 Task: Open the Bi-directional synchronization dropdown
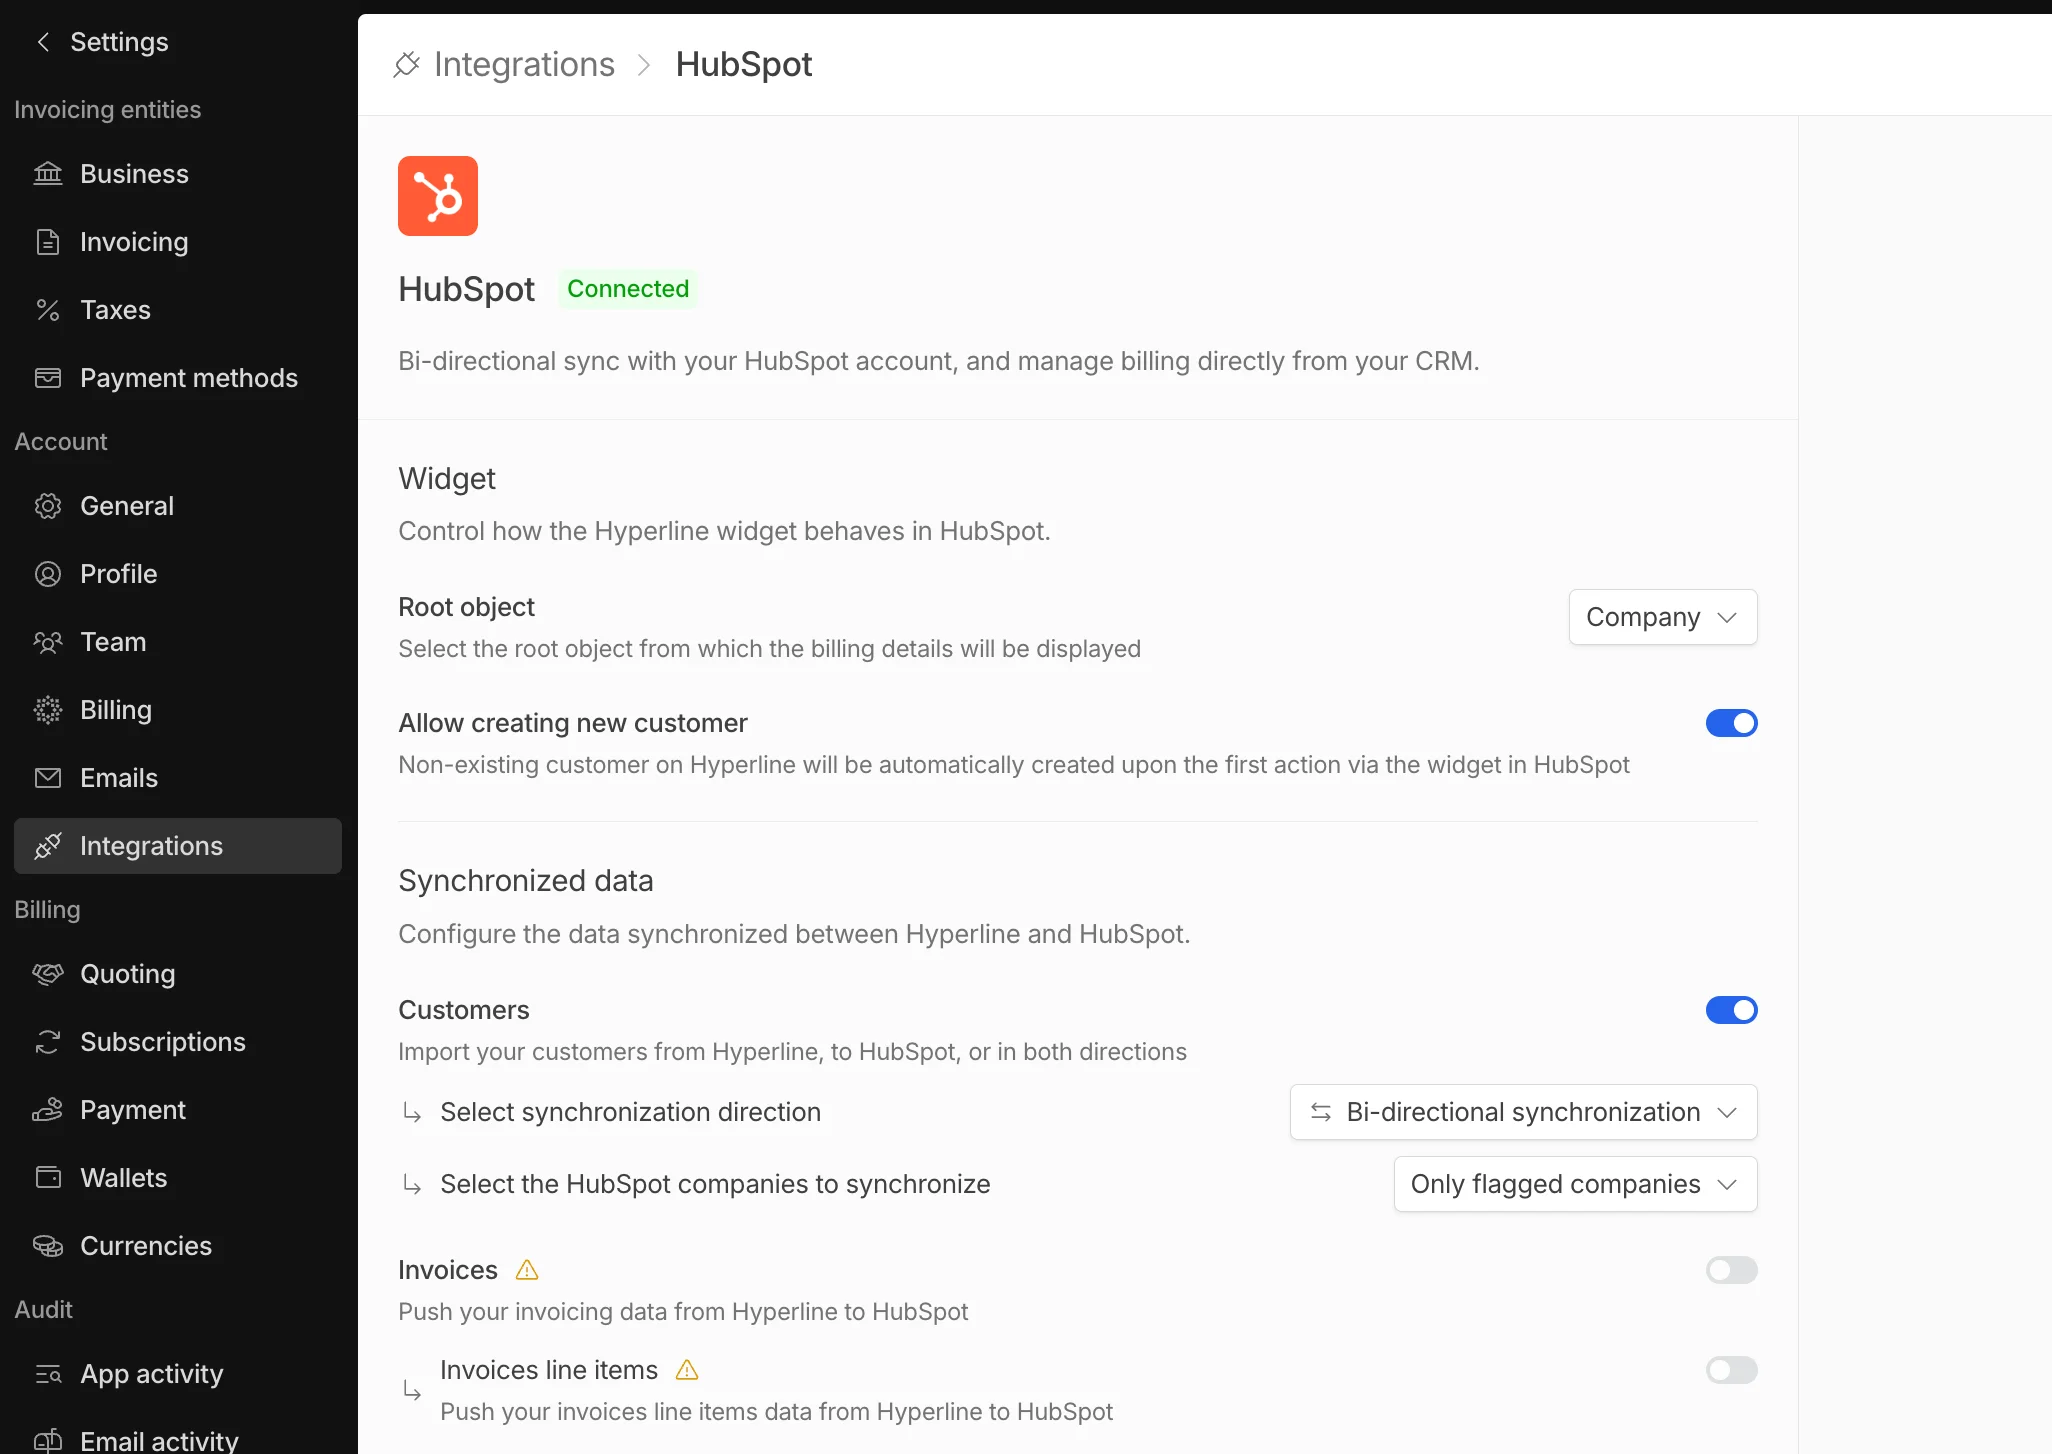[x=1524, y=1112]
